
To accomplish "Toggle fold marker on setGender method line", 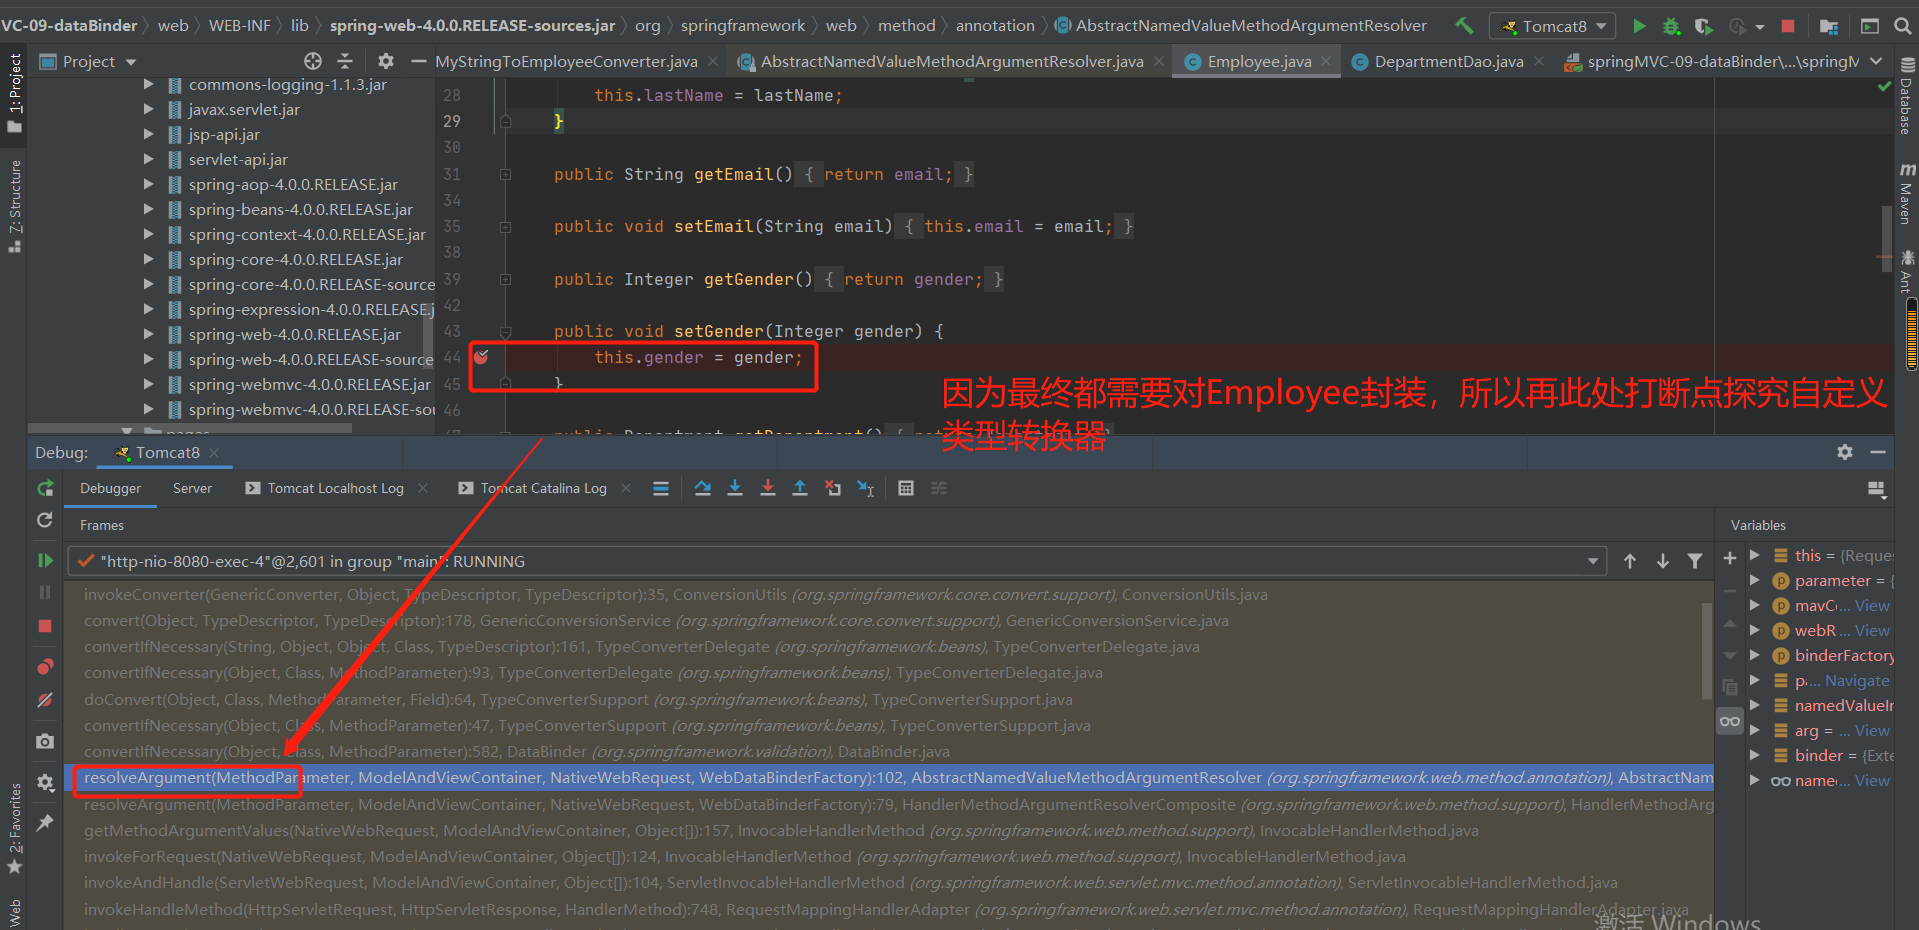I will (505, 331).
